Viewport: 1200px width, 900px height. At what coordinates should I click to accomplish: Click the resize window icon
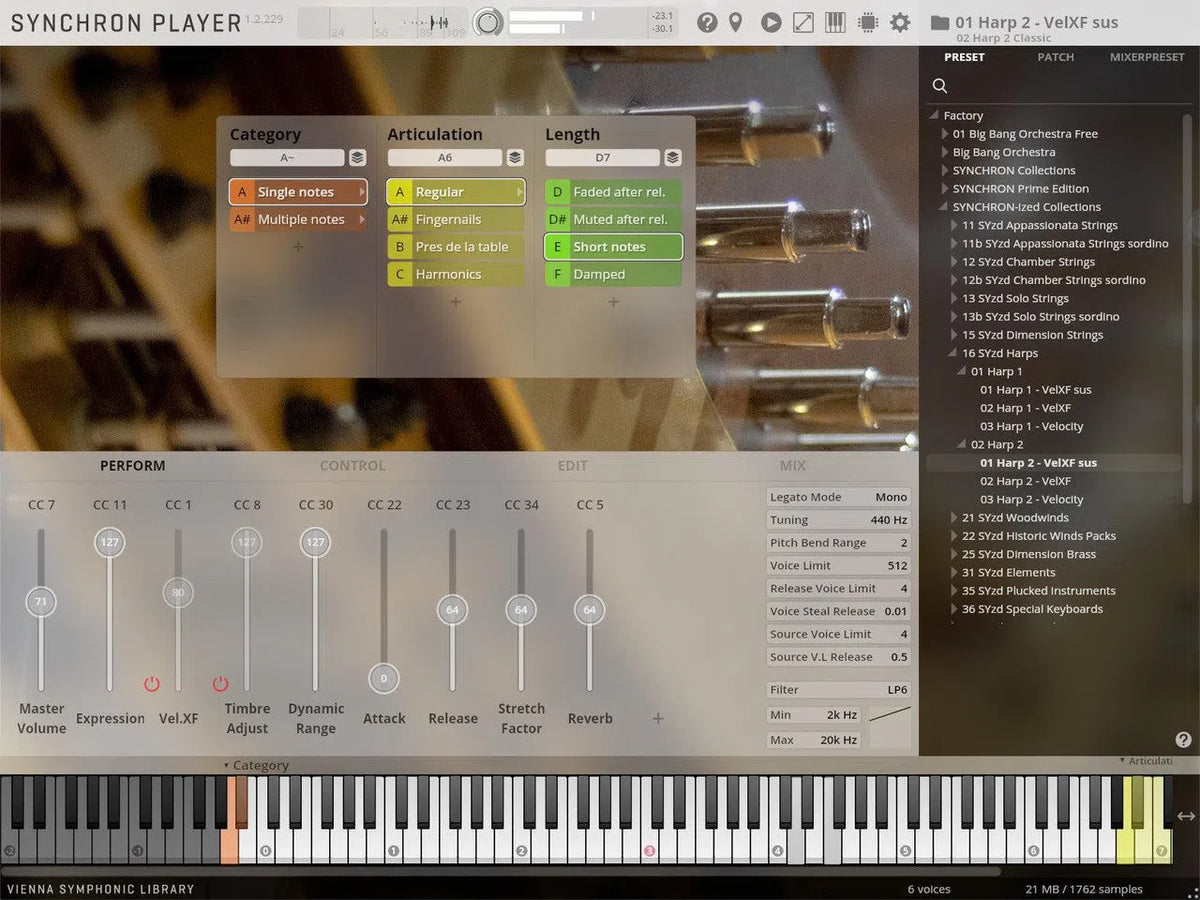(x=803, y=22)
